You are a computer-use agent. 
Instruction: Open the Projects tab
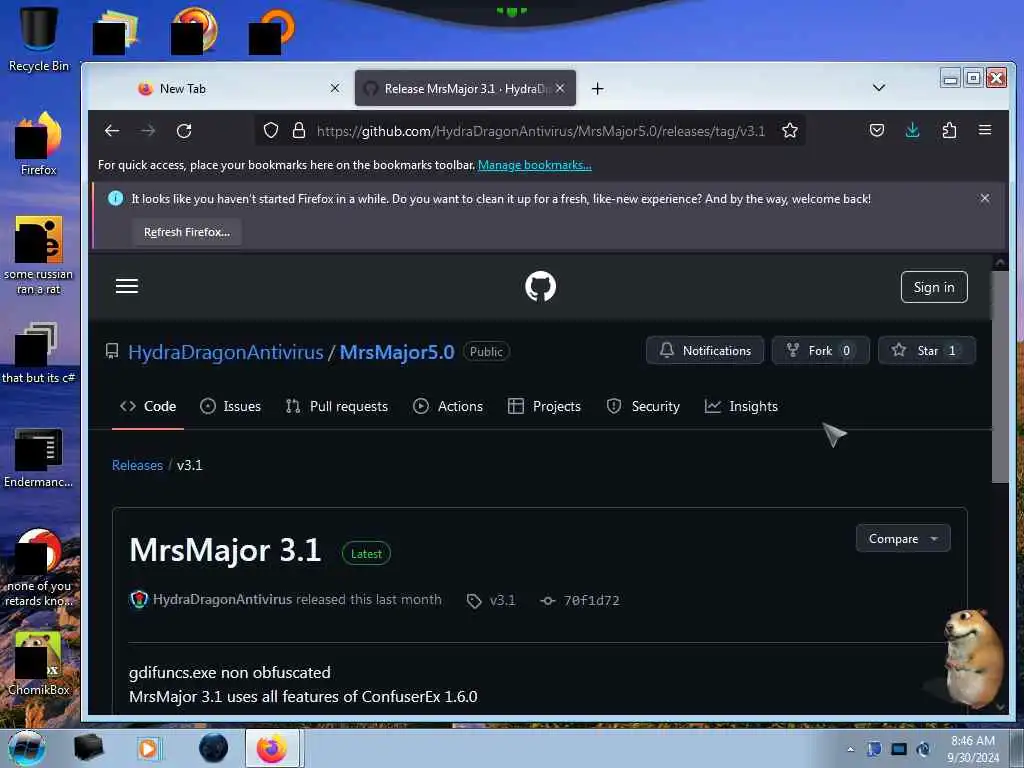(544, 406)
